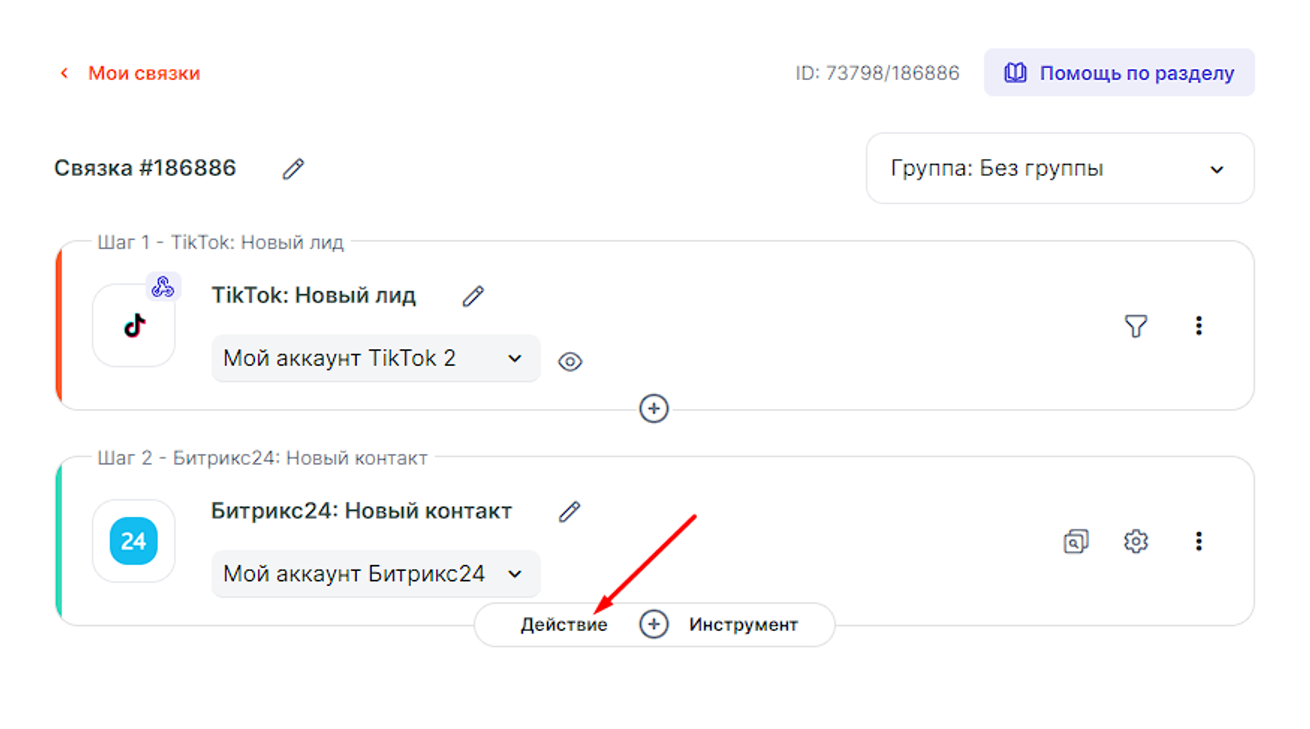This screenshot has height=729, width=1310.
Task: Show TikTok account details with eye icon
Action: click(x=570, y=362)
